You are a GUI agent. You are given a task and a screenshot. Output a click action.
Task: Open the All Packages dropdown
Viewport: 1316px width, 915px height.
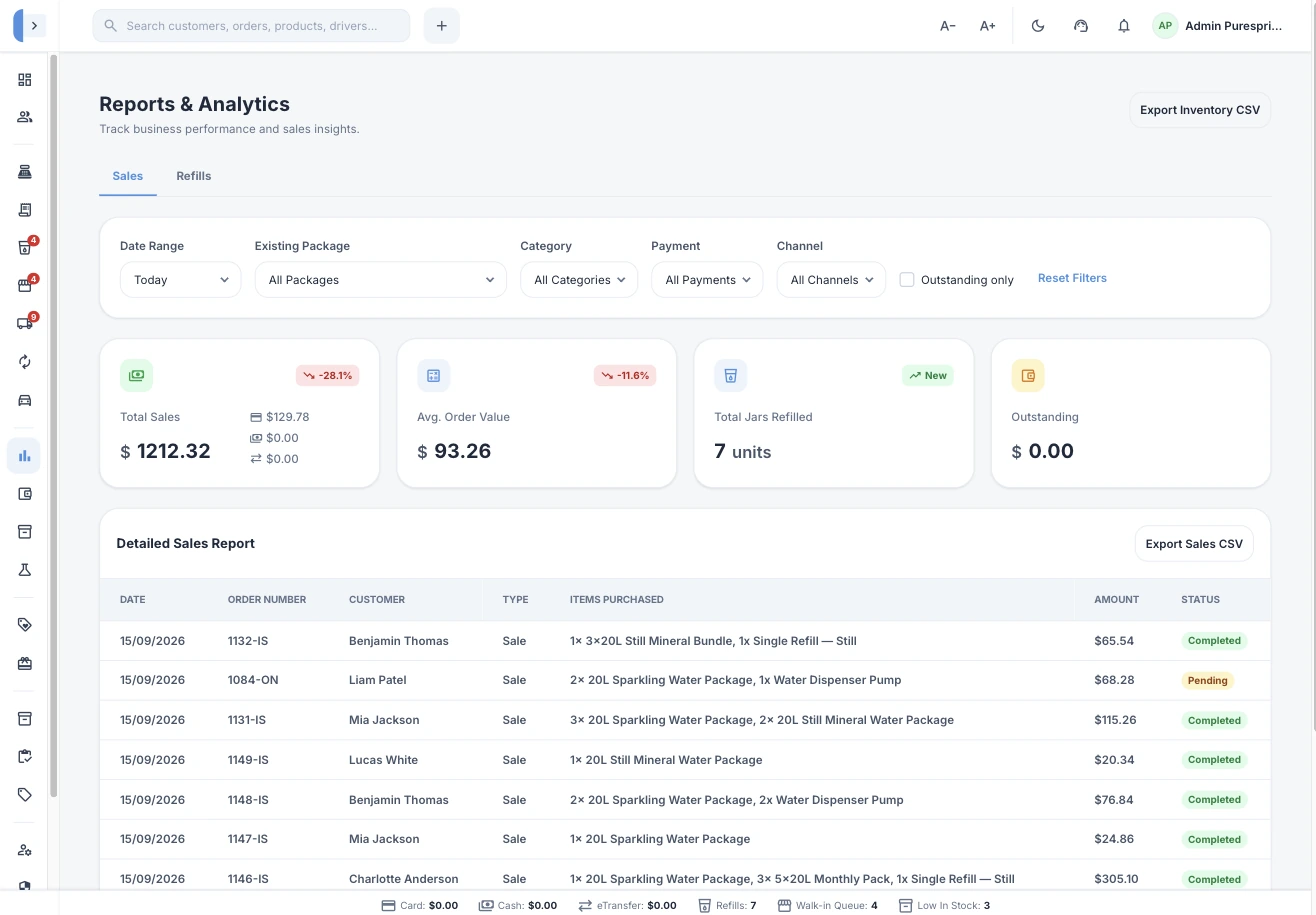click(381, 280)
